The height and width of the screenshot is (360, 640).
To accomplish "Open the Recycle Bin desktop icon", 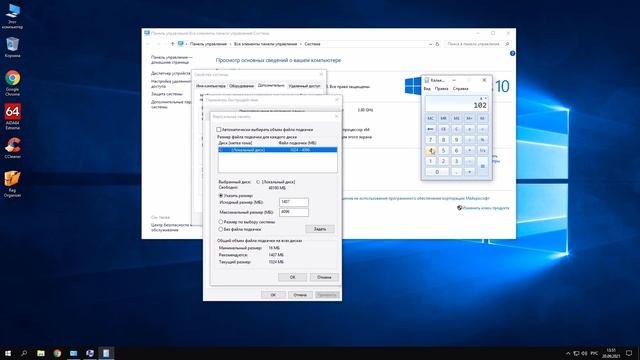I will 12,47.
